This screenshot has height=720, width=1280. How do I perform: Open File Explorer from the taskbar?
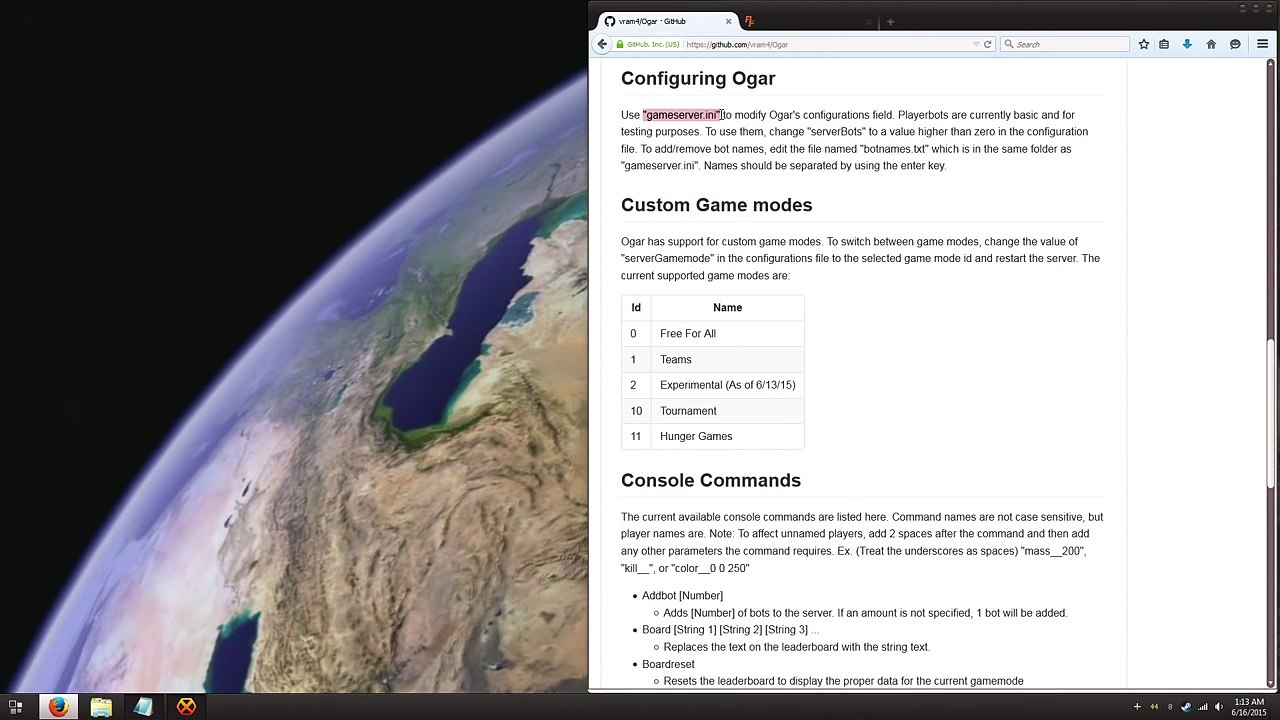[101, 706]
